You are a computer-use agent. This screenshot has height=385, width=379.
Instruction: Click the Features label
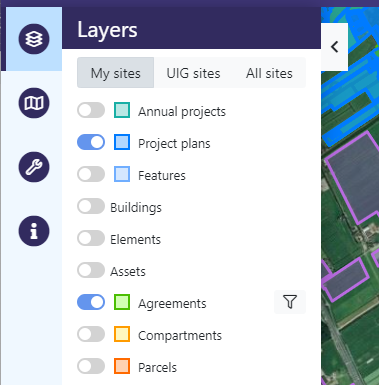[162, 176]
